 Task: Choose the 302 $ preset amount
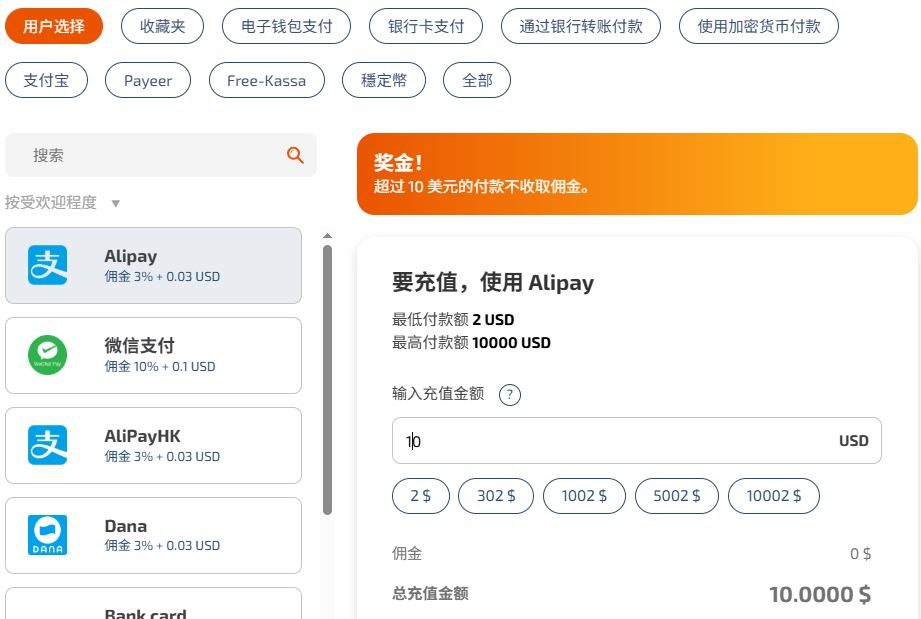pos(496,496)
